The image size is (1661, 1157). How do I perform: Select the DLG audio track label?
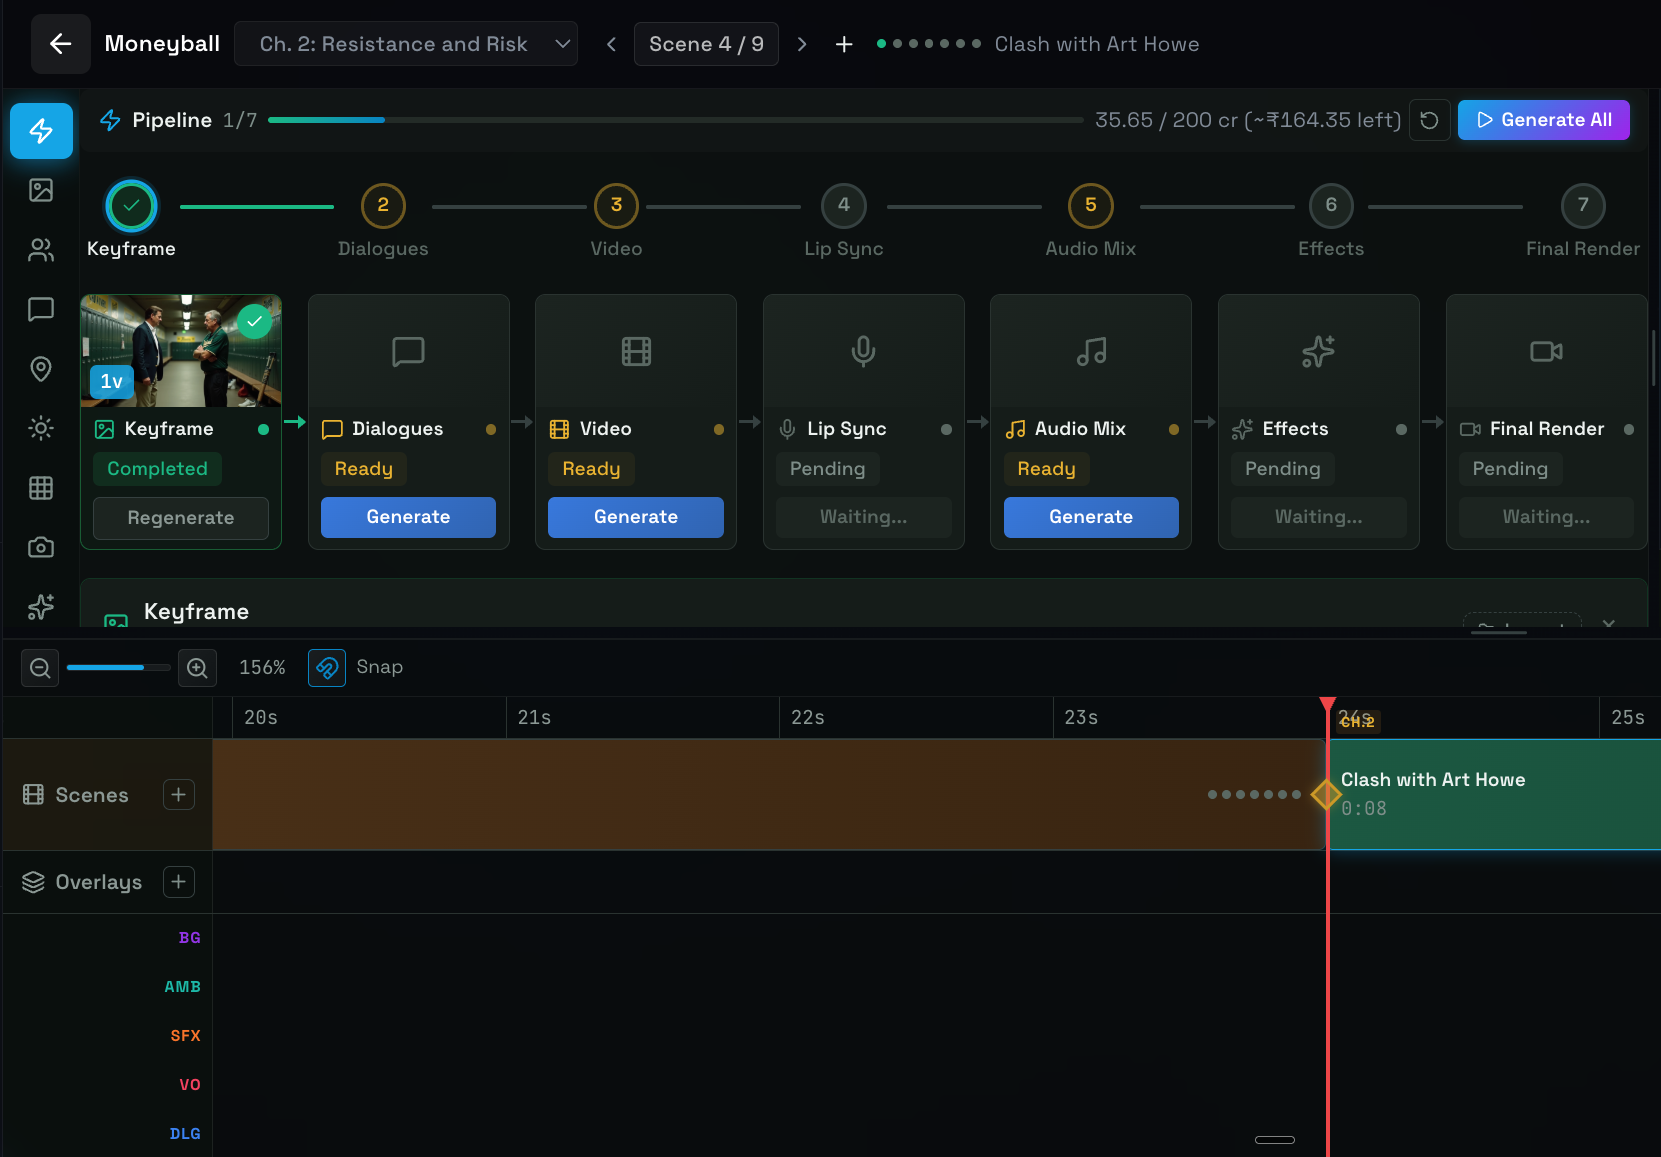pos(185,1134)
